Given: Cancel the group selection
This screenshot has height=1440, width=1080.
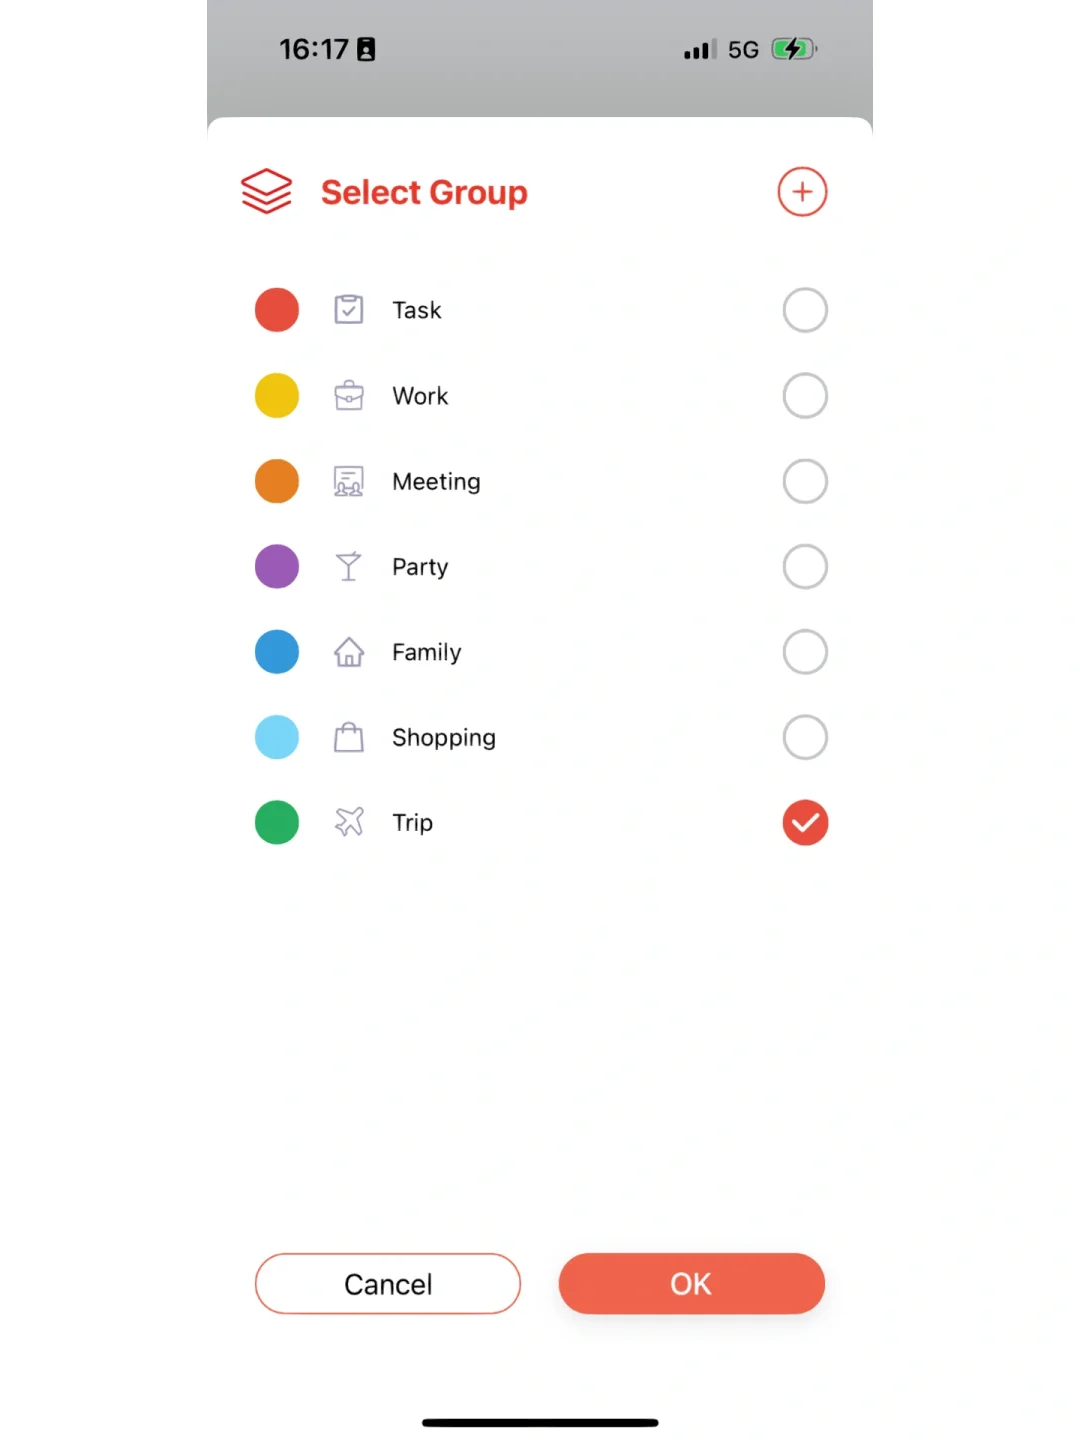Looking at the screenshot, I should [388, 1284].
